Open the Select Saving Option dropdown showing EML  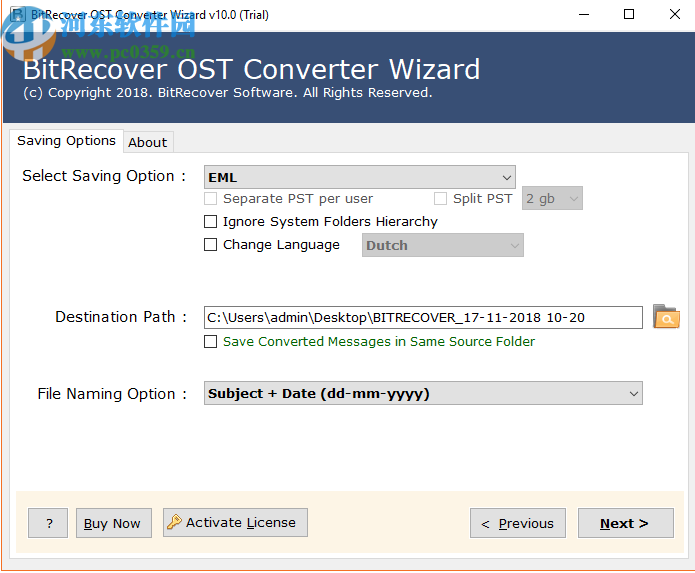(359, 177)
